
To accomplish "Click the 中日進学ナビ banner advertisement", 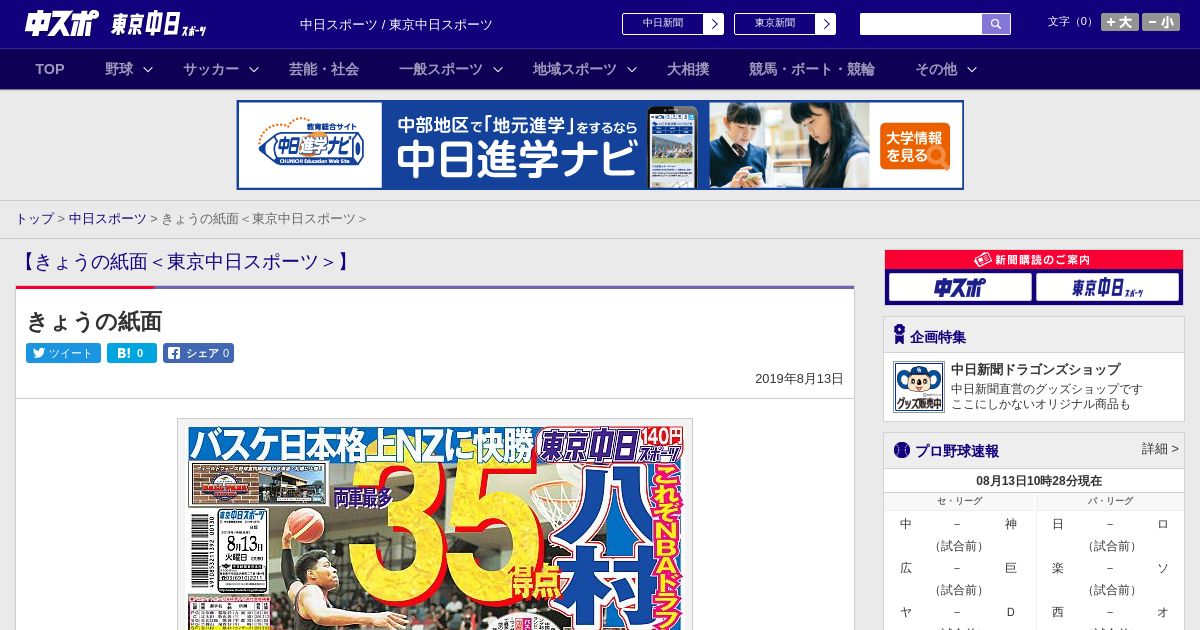I will 600,145.
